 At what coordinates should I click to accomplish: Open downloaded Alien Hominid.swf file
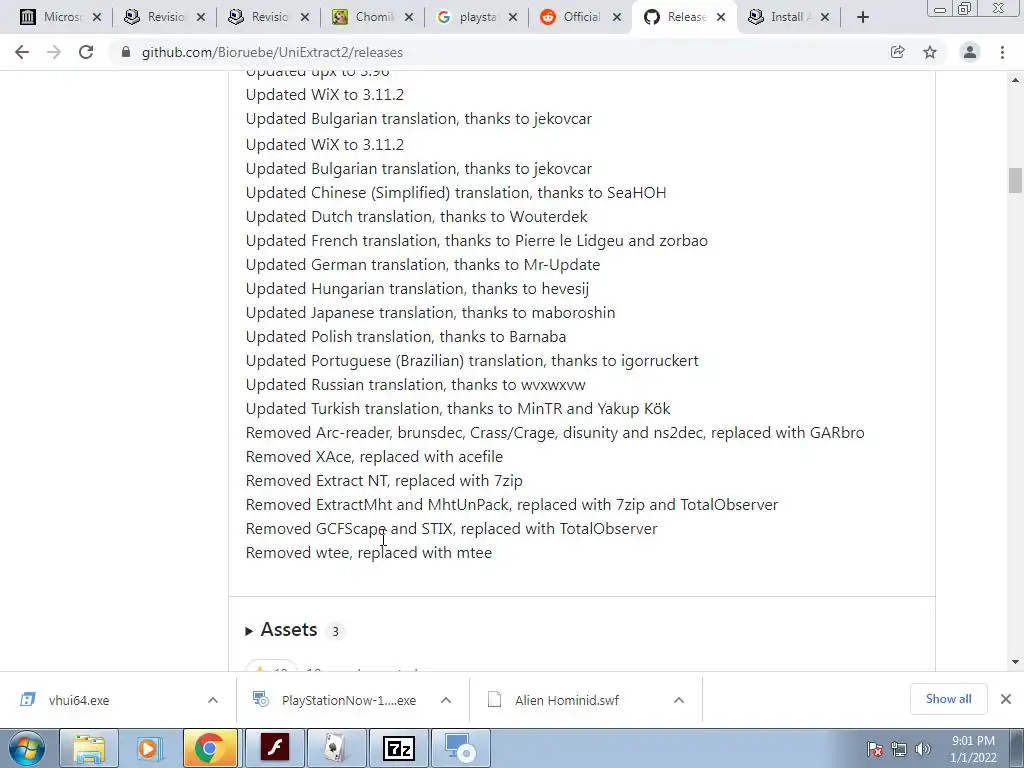[566, 700]
